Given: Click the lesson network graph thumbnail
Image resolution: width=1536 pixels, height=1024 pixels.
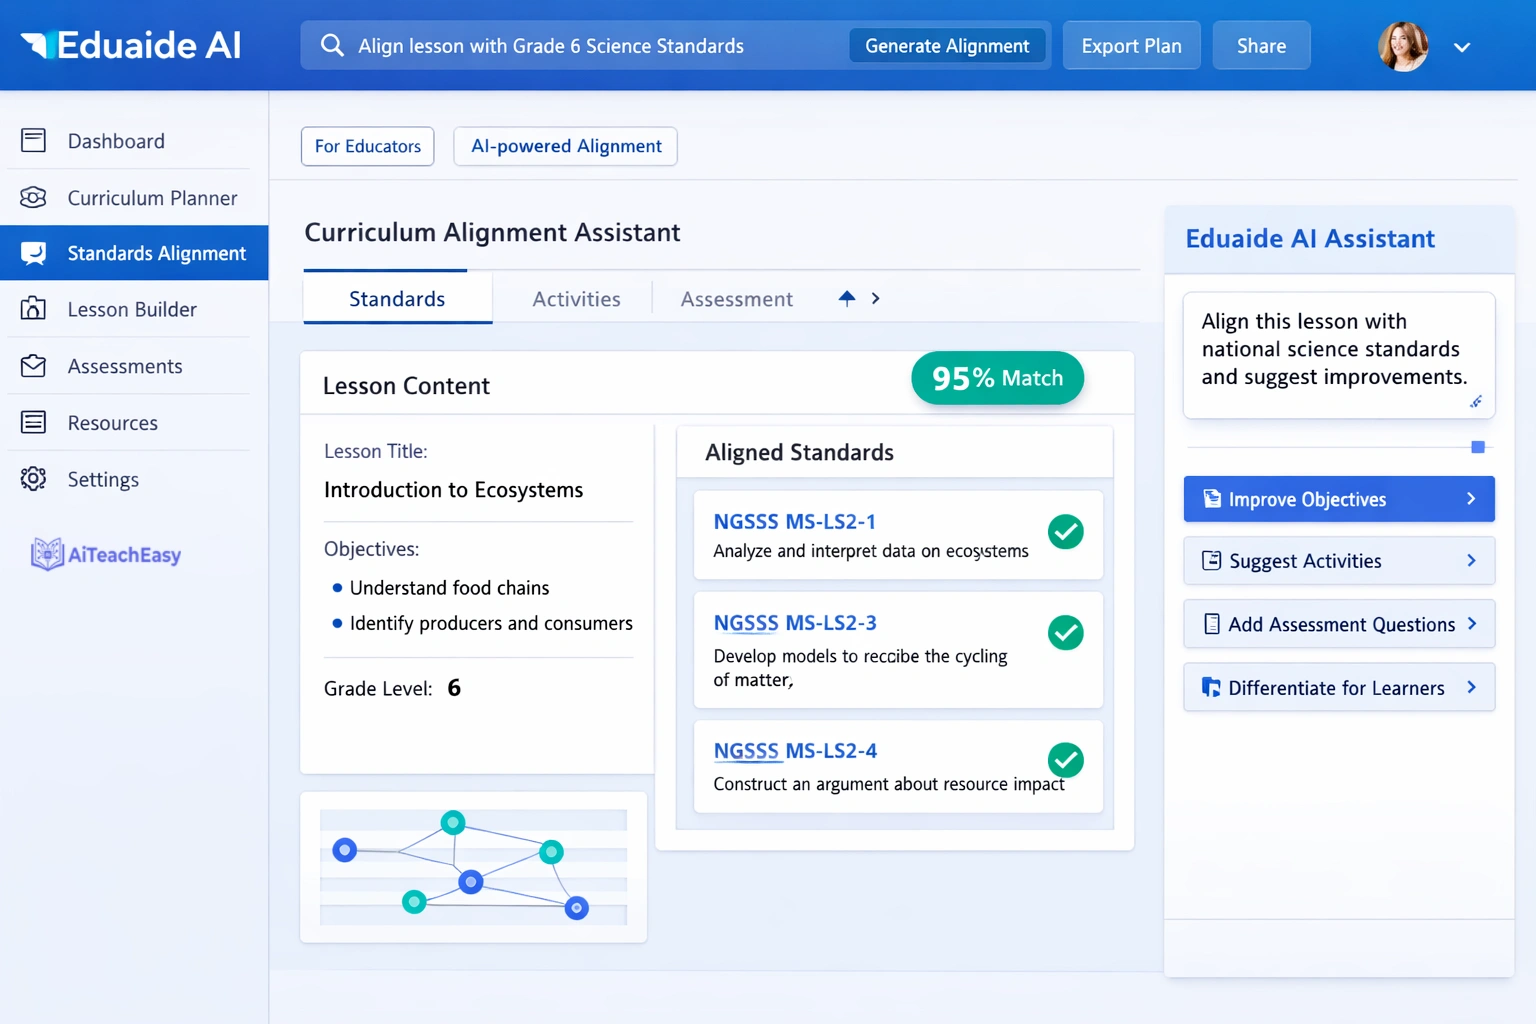Looking at the screenshot, I should [x=473, y=866].
